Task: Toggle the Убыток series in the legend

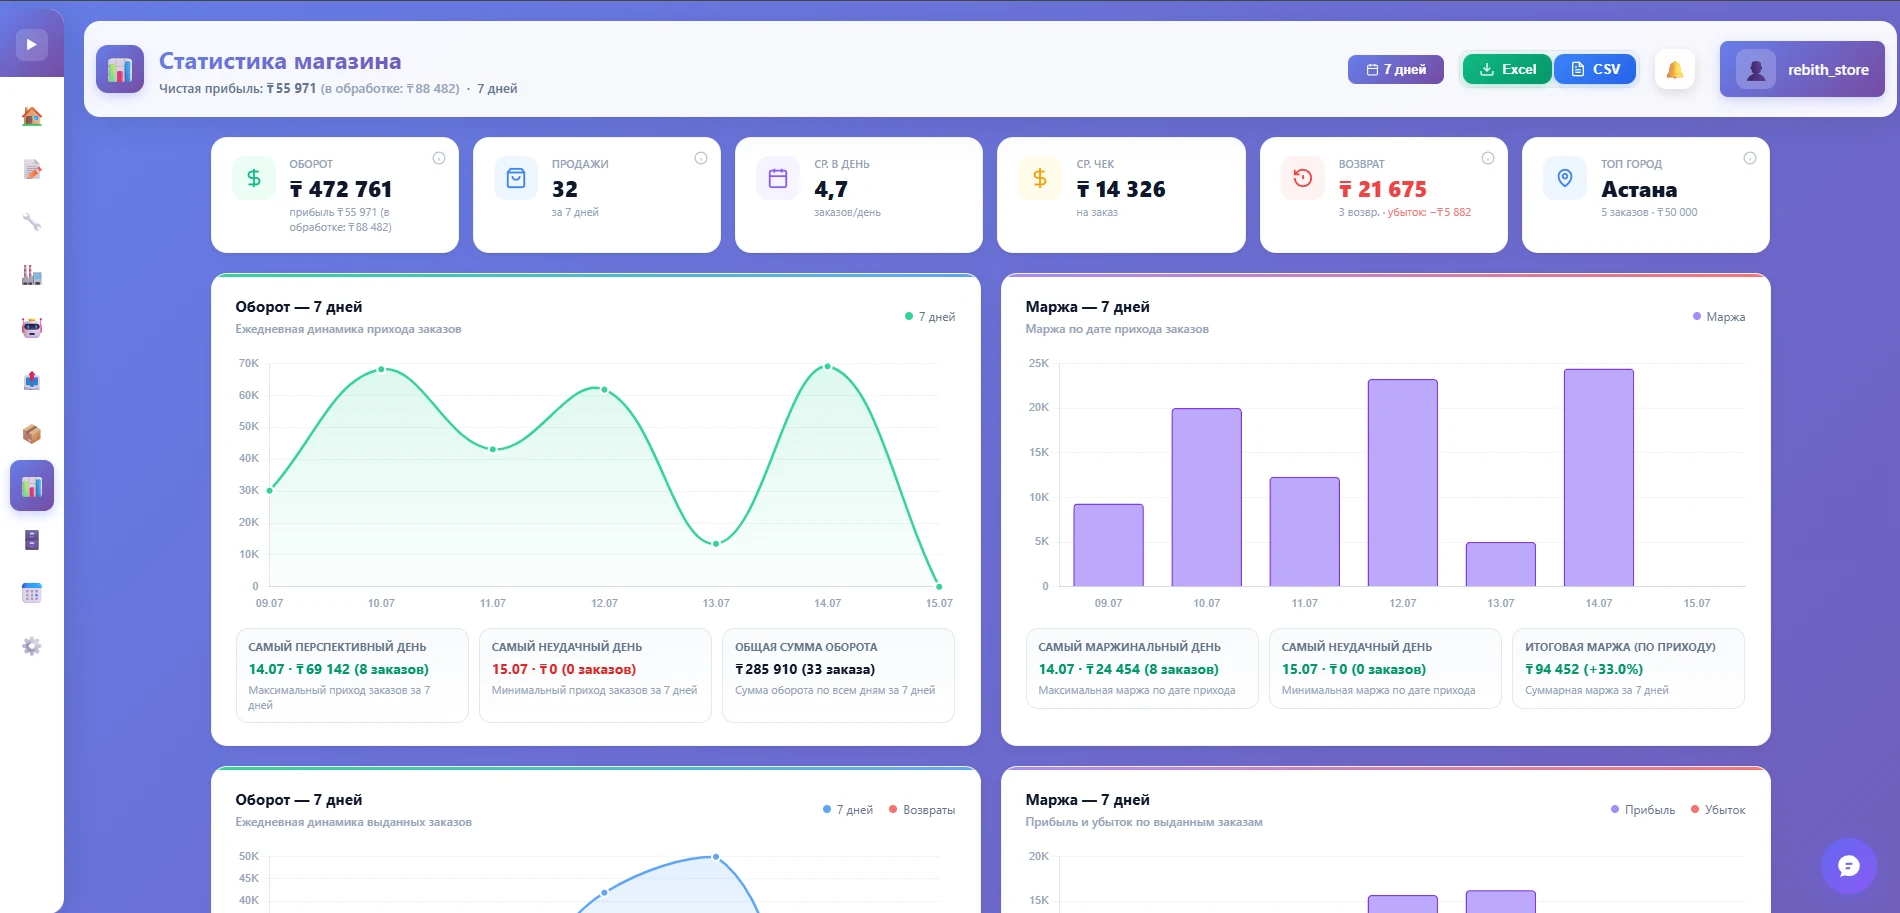Action: tap(1718, 810)
